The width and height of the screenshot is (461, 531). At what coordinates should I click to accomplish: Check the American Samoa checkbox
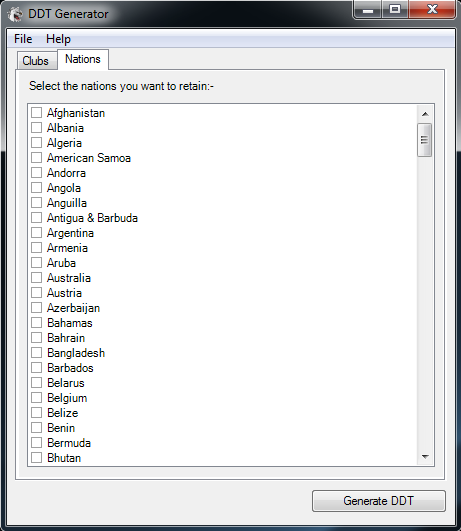tap(36, 157)
